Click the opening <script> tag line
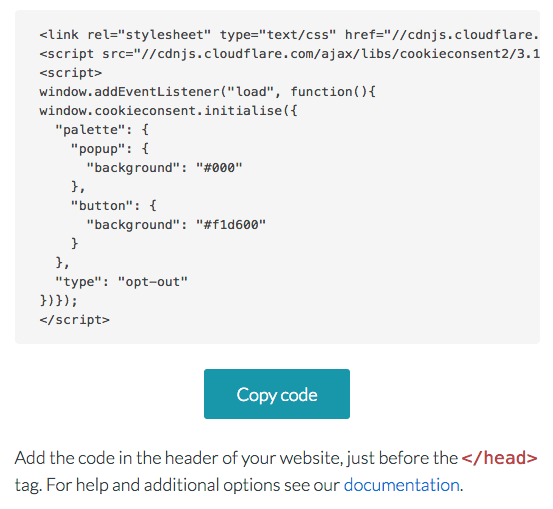Screen dimensions: 553x509 [71, 73]
